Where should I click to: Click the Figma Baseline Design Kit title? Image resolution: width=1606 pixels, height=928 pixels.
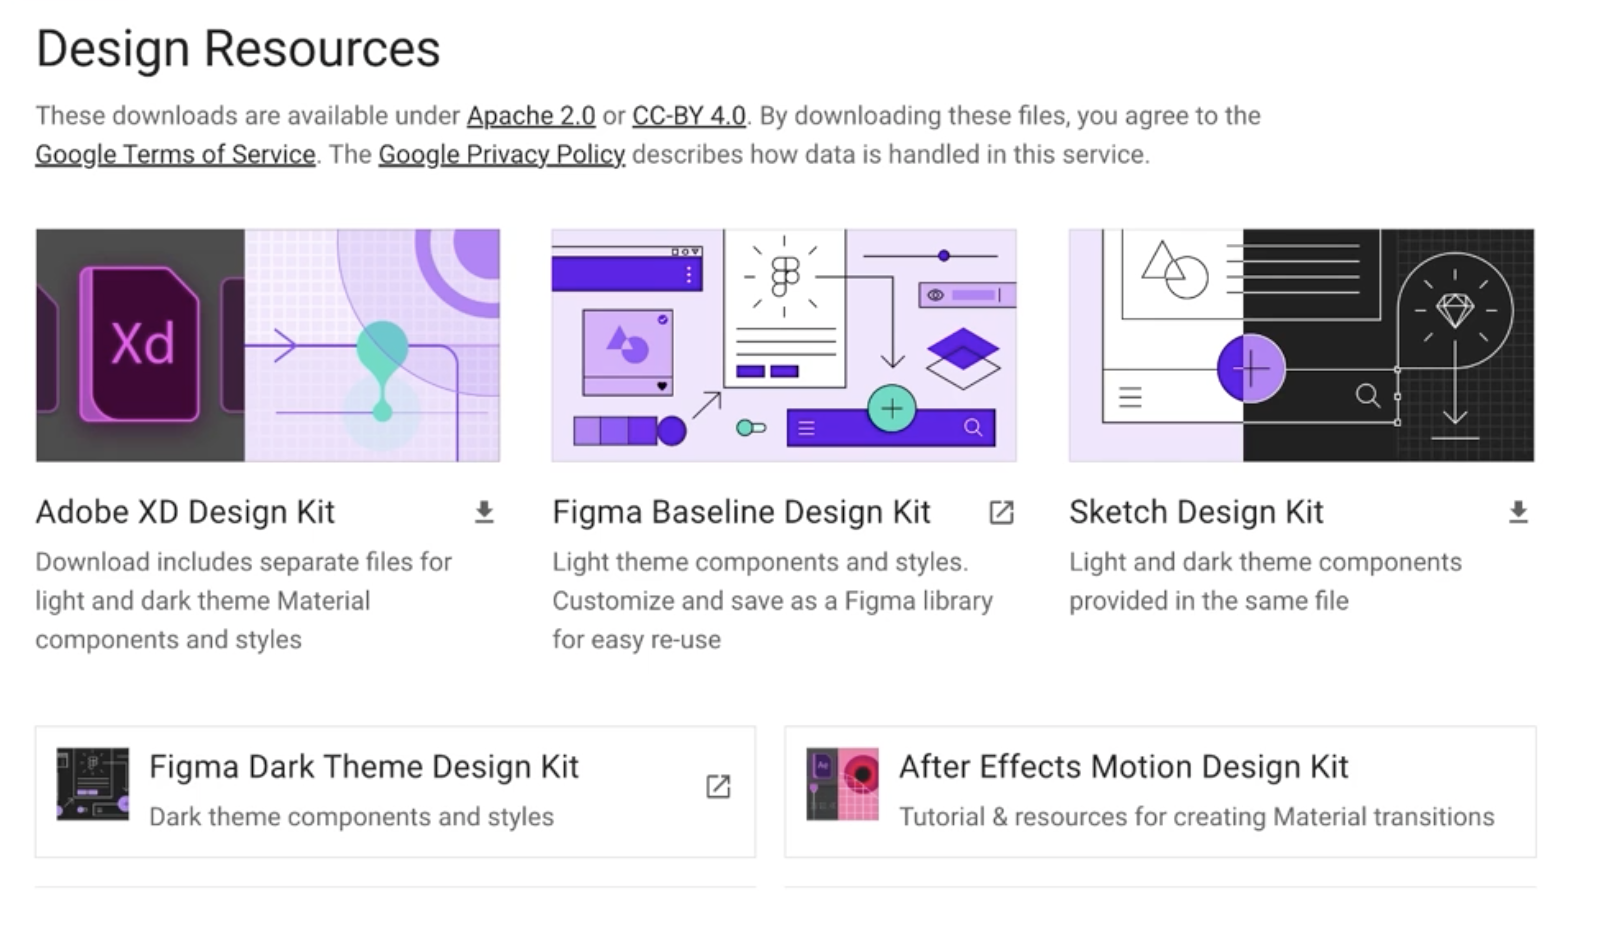[741, 512]
